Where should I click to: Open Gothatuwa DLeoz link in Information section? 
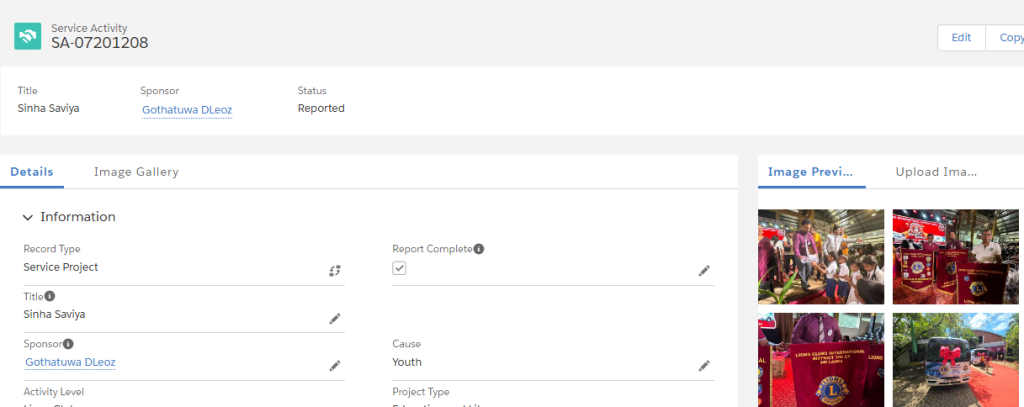point(71,362)
